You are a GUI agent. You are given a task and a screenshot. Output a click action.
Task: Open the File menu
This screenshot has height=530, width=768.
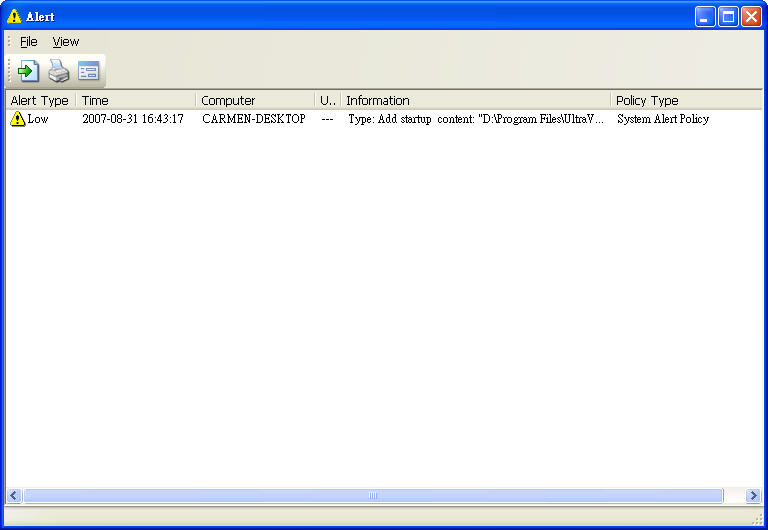coord(28,42)
